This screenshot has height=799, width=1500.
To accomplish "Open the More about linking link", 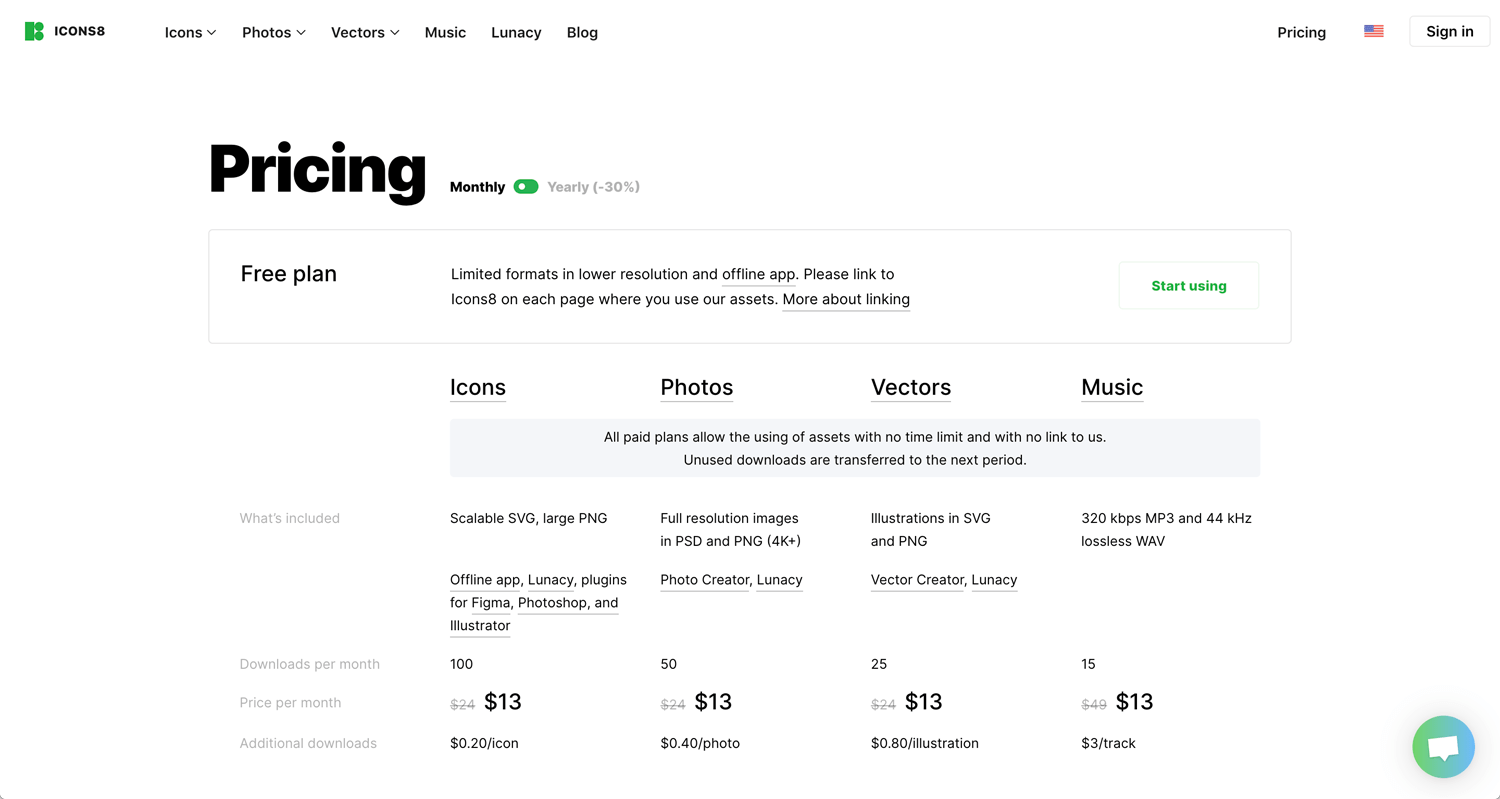I will pyautogui.click(x=846, y=299).
